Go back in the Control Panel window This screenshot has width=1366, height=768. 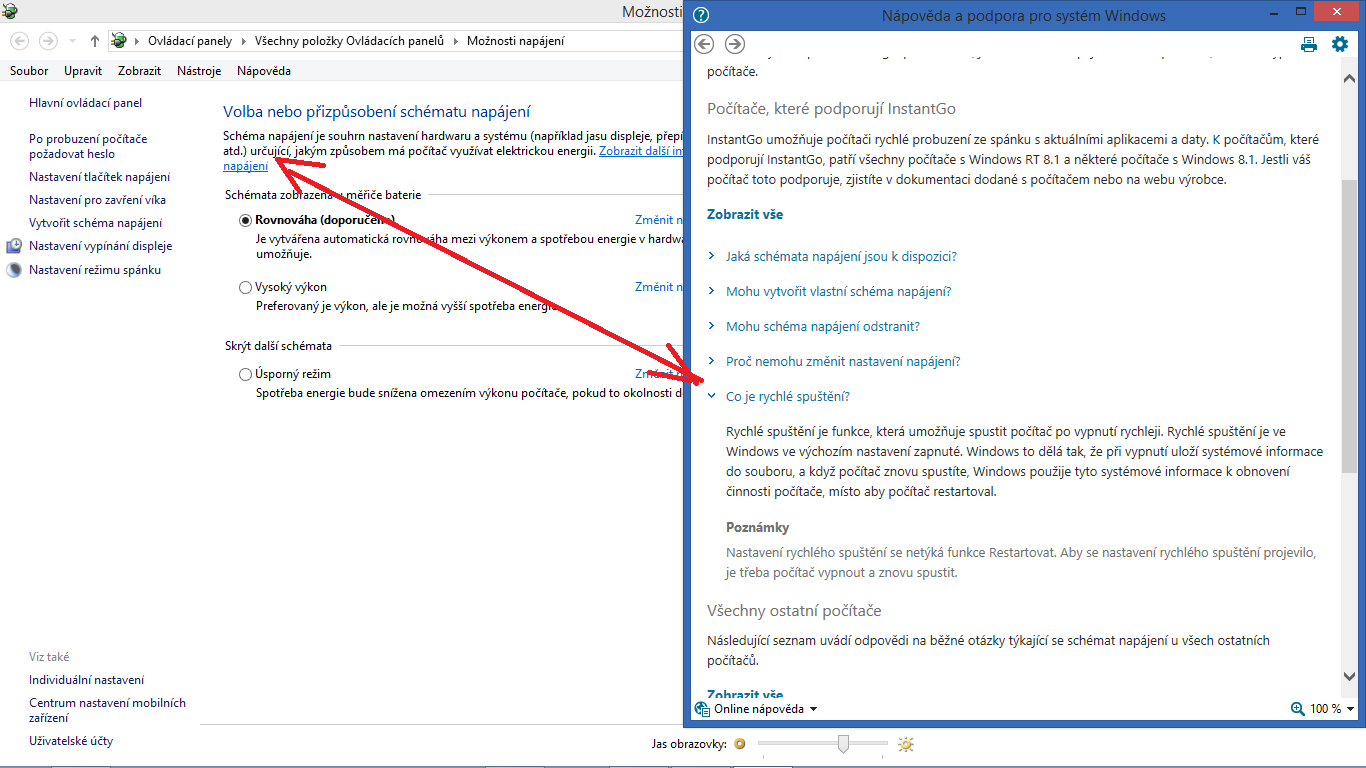(x=19, y=41)
